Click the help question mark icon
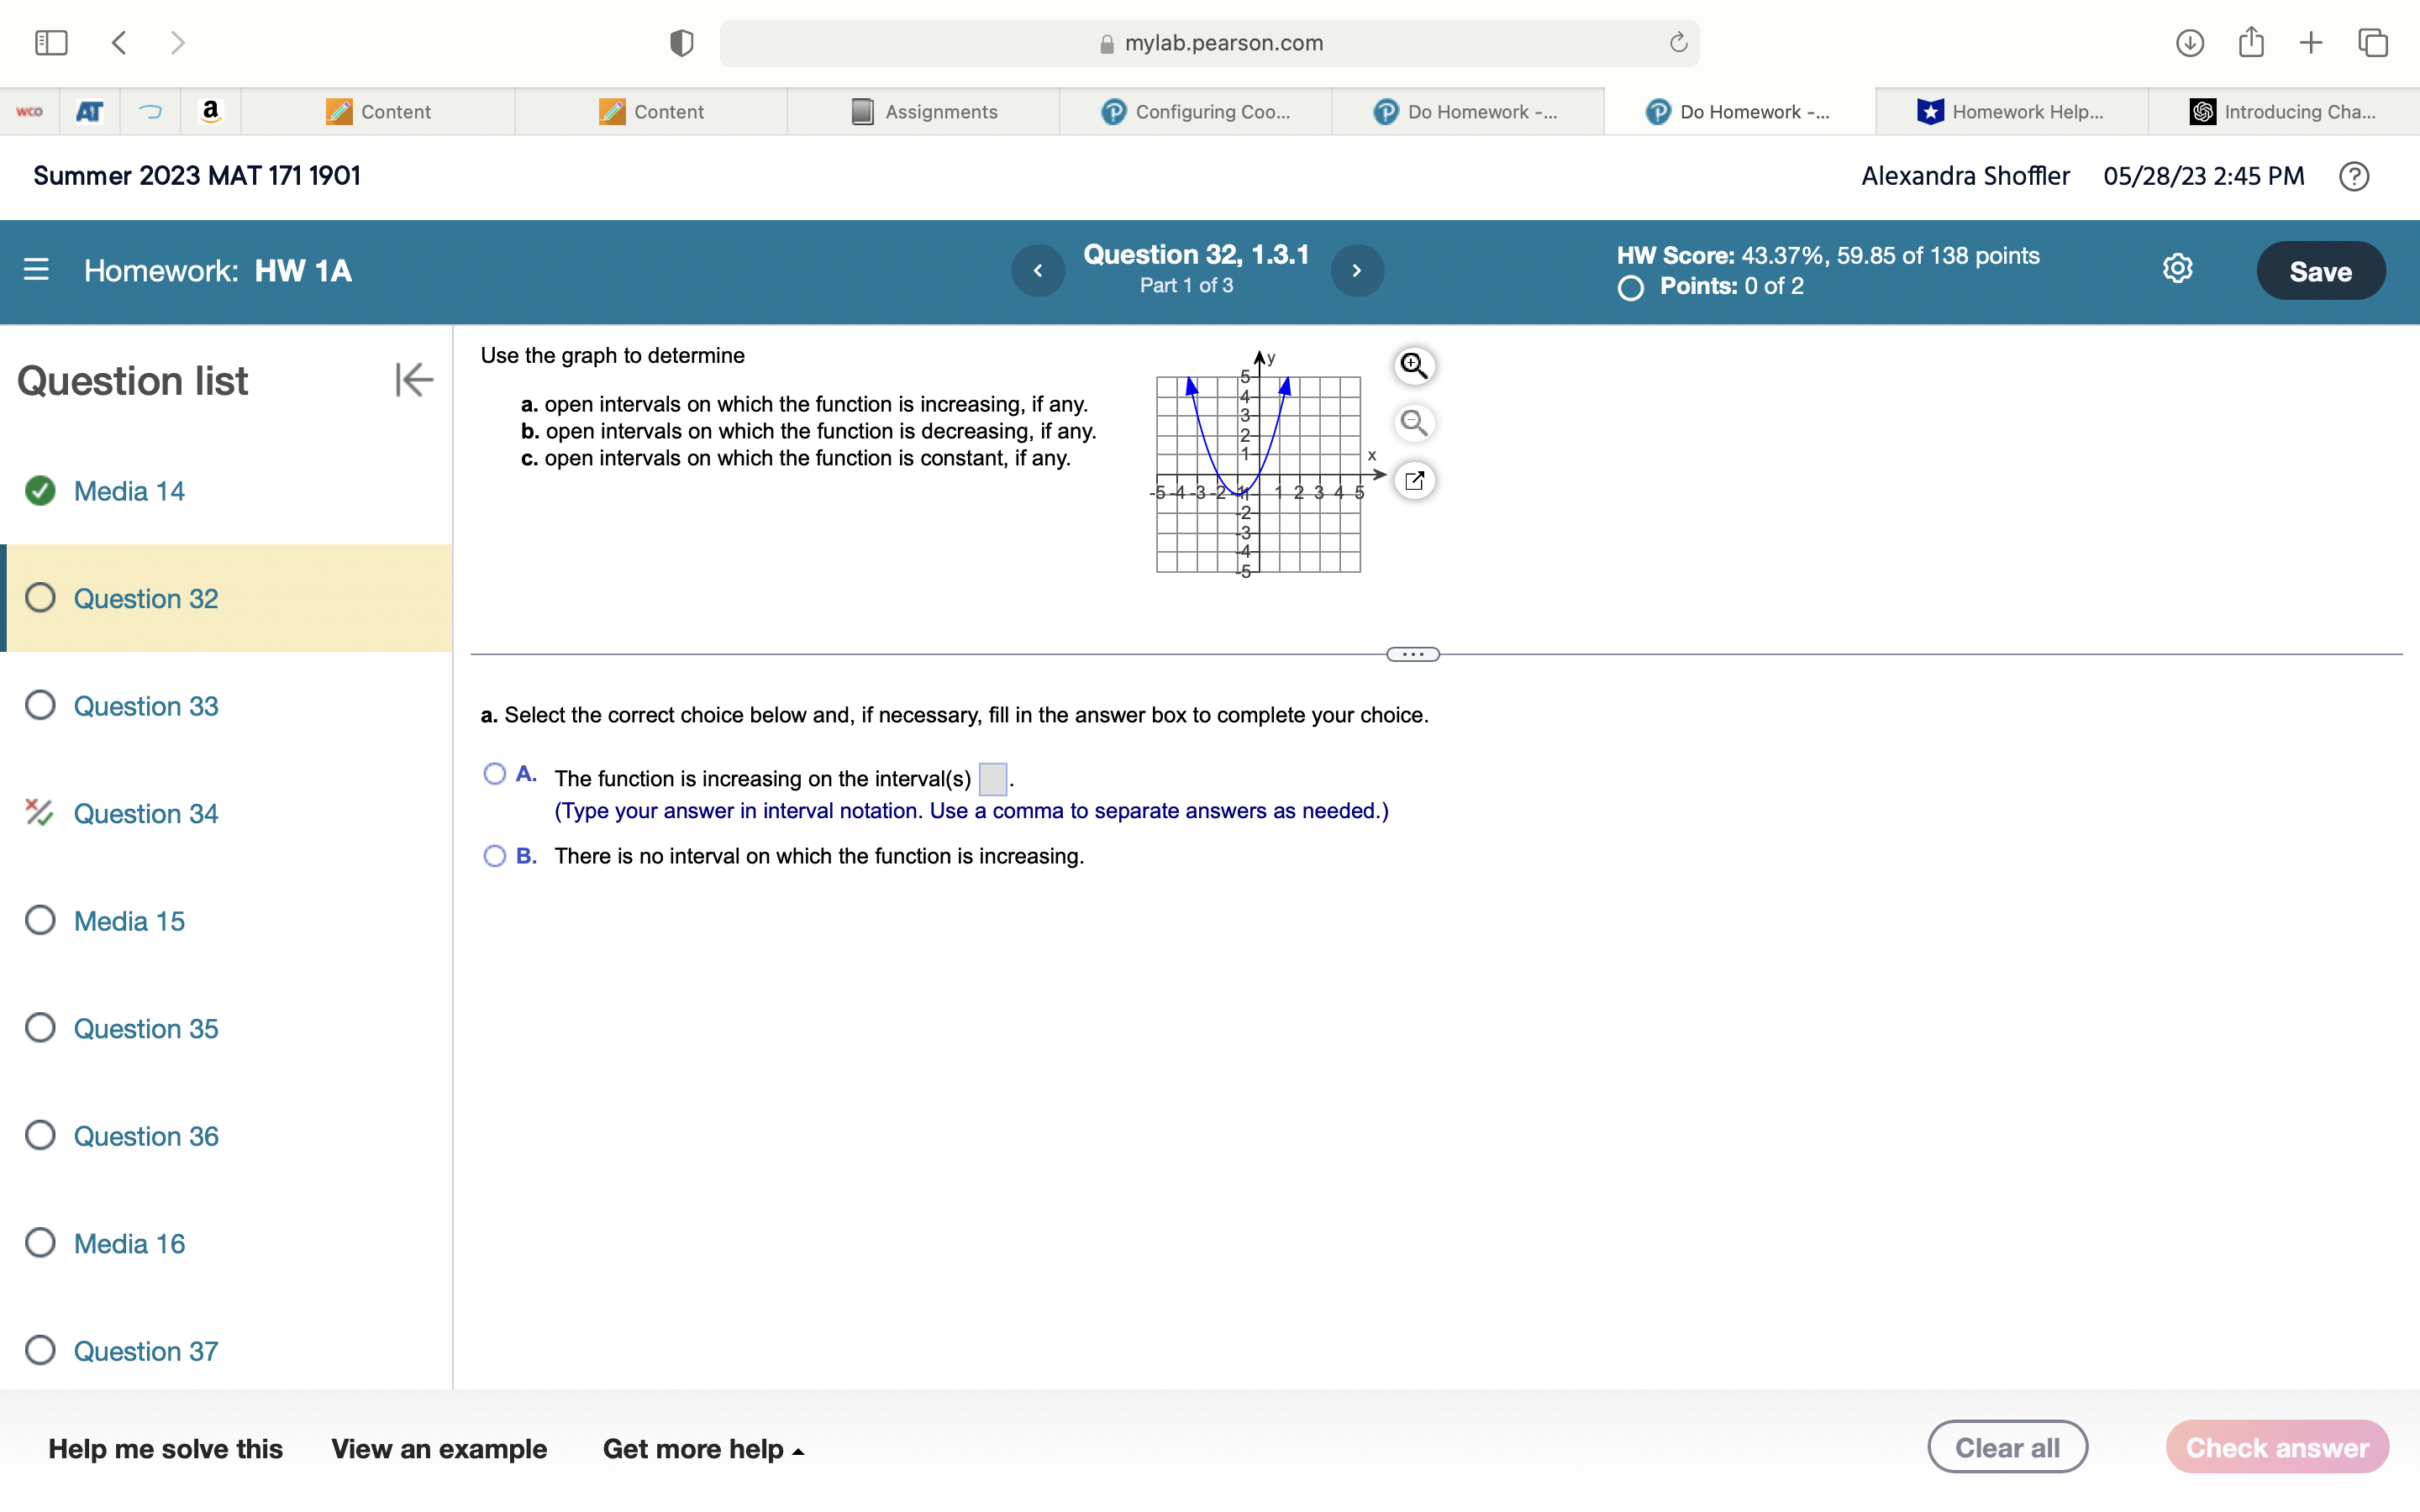 pos(2354,176)
